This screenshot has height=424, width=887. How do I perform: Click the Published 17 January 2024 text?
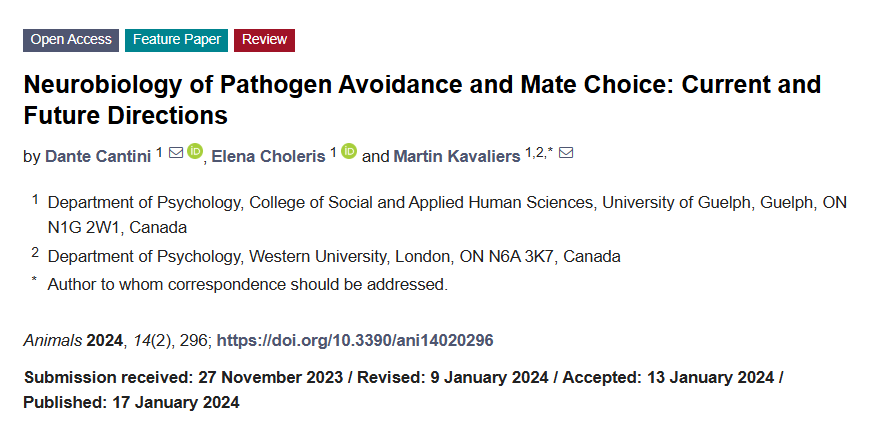pyautogui.click(x=131, y=403)
